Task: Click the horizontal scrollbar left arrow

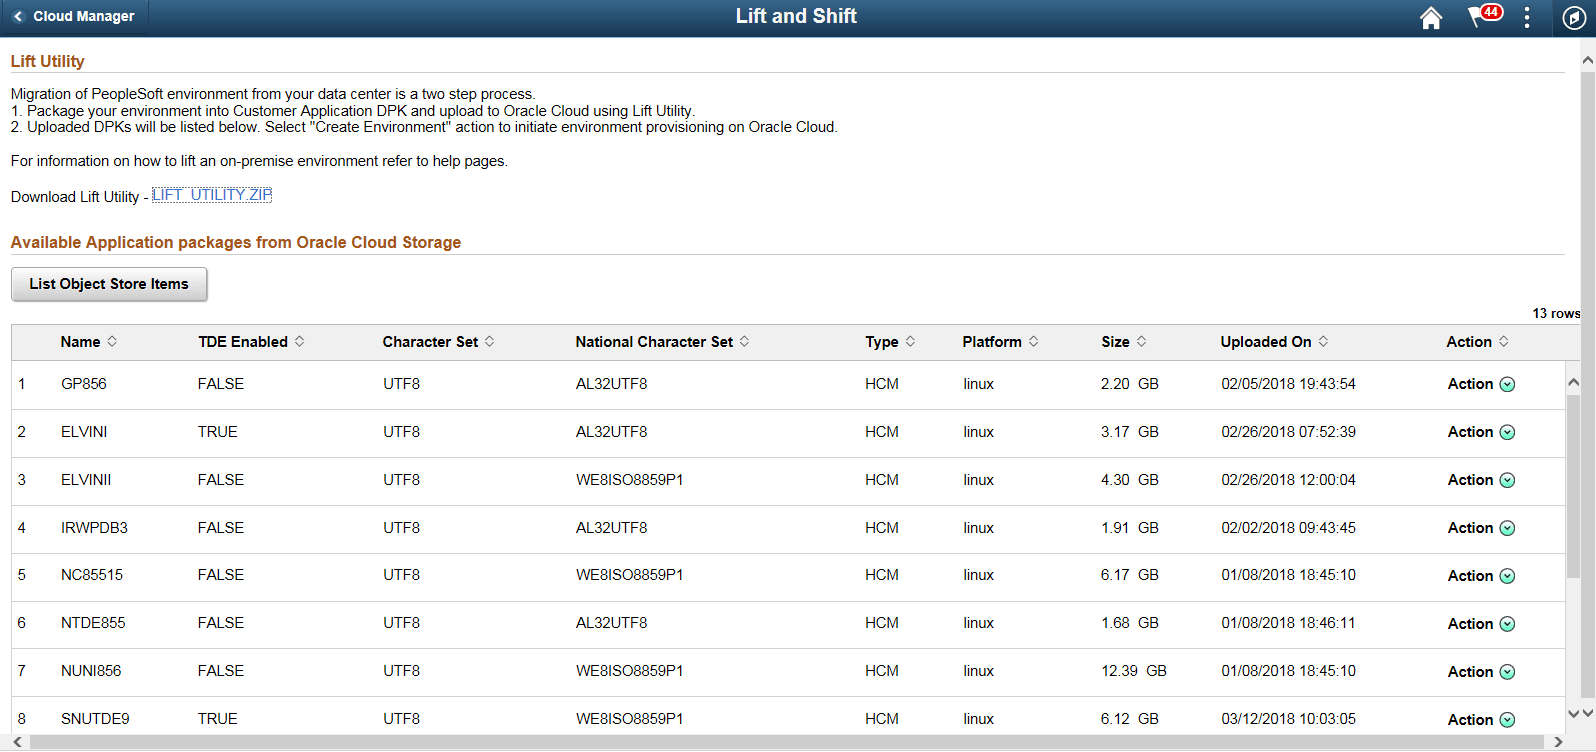Action: (18, 742)
